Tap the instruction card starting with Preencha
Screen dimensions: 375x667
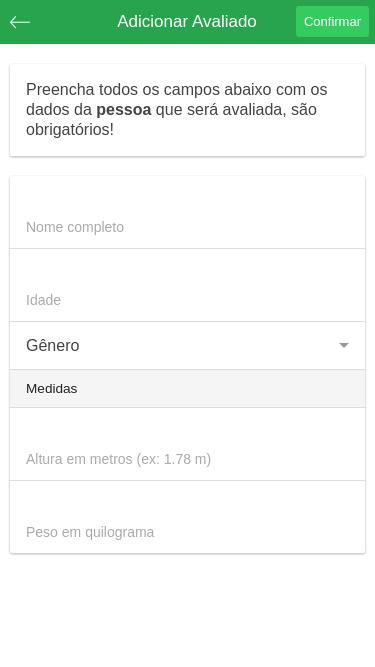tap(188, 110)
